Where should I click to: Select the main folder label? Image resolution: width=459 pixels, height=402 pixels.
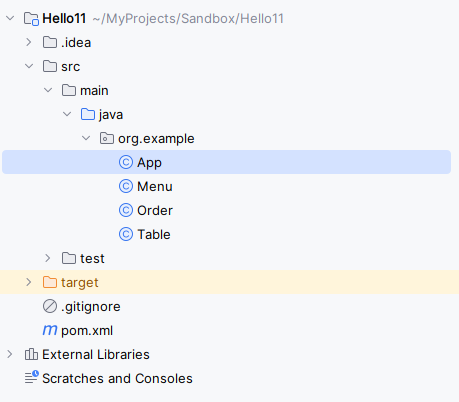click(94, 91)
